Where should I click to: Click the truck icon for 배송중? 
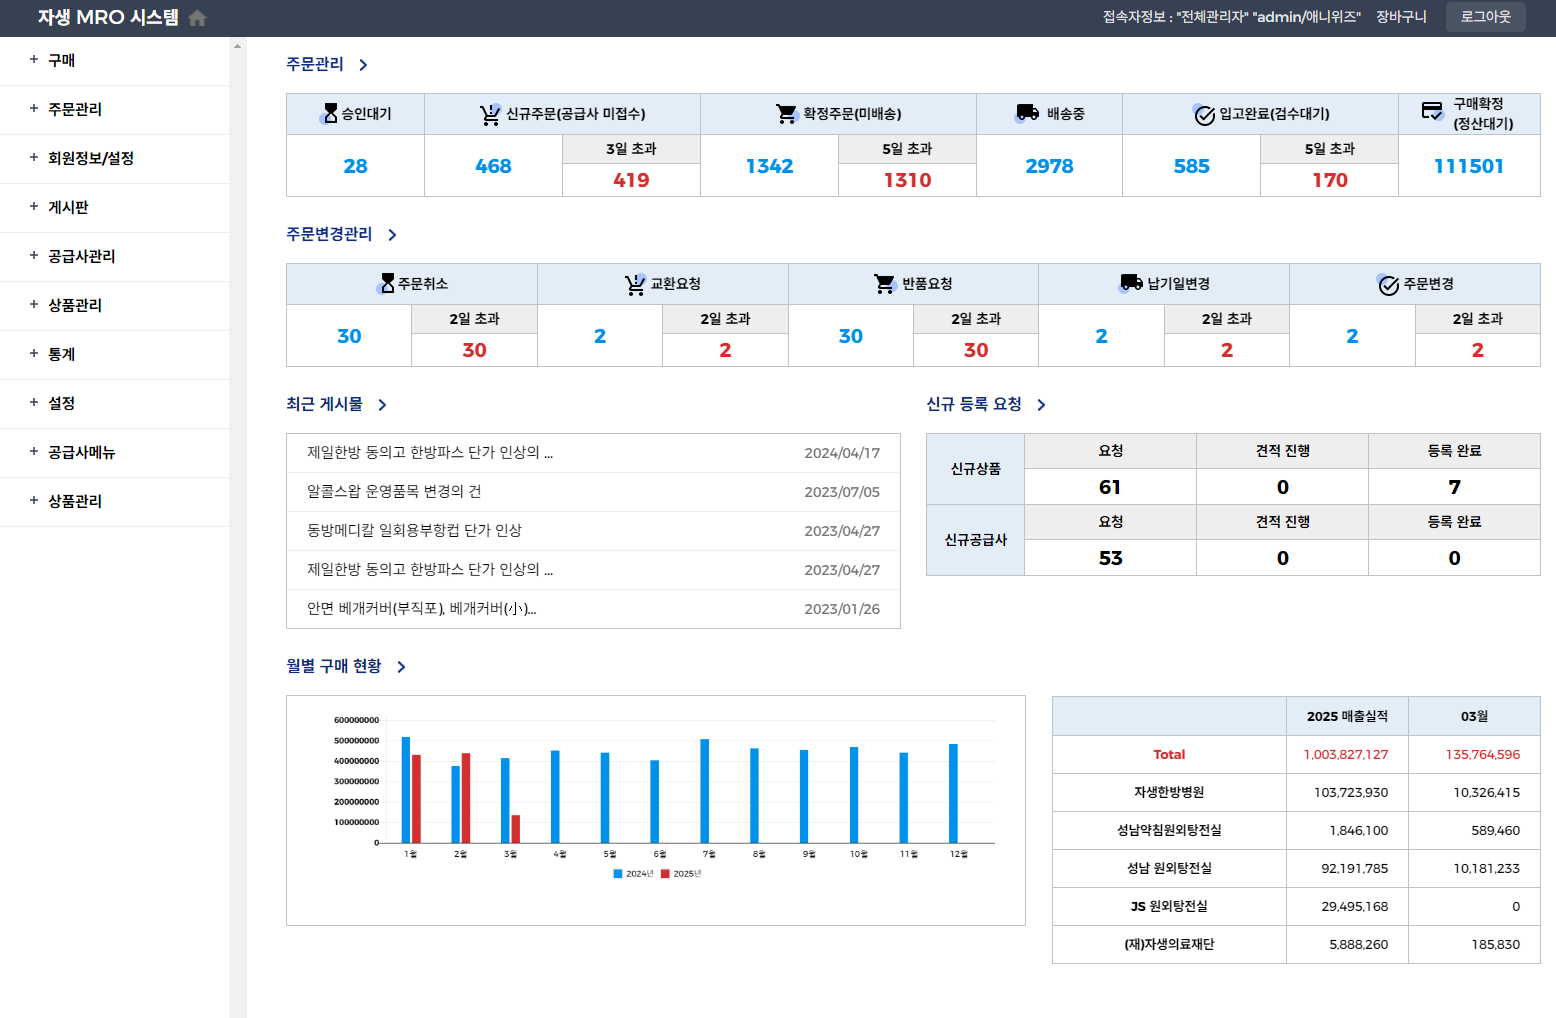1027,113
